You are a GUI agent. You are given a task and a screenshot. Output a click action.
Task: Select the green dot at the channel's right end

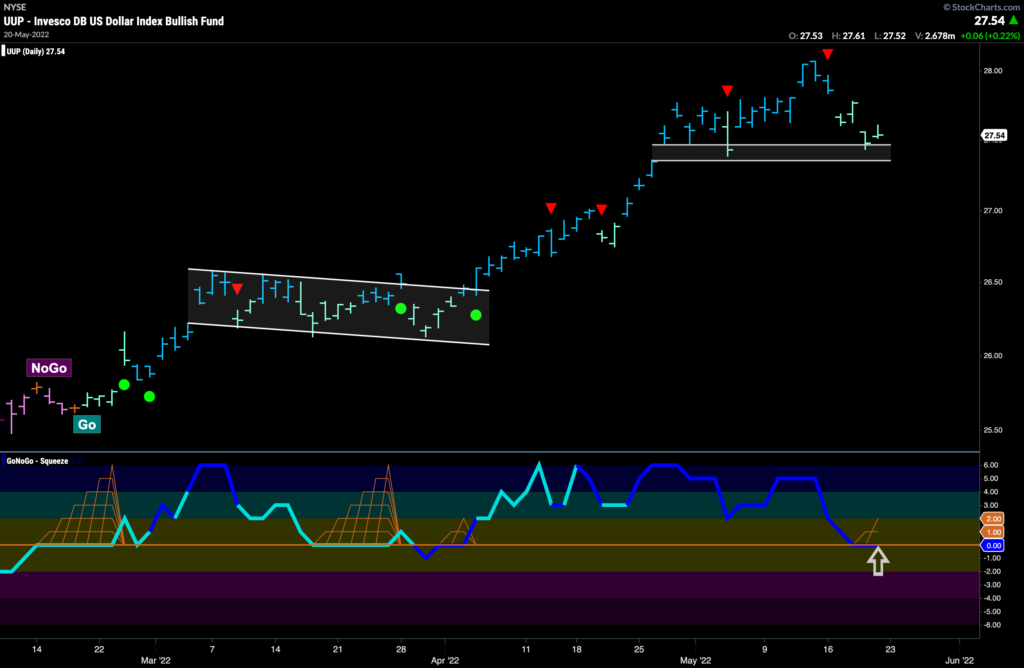click(x=476, y=315)
